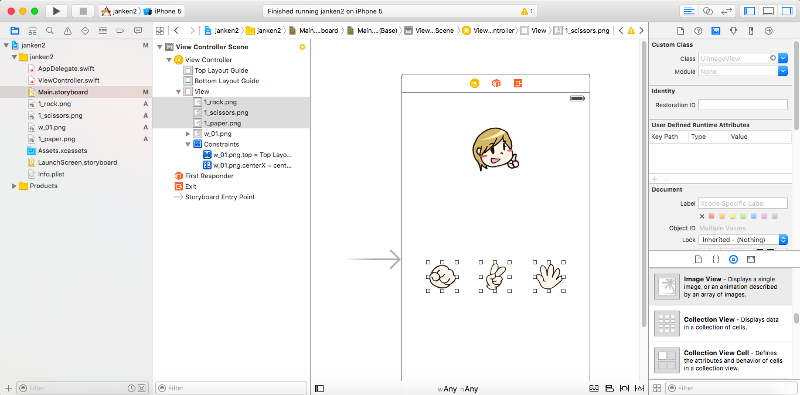Collapse the janken2 group folder
Image resolution: width=800 pixels, height=395 pixels.
coord(14,57)
